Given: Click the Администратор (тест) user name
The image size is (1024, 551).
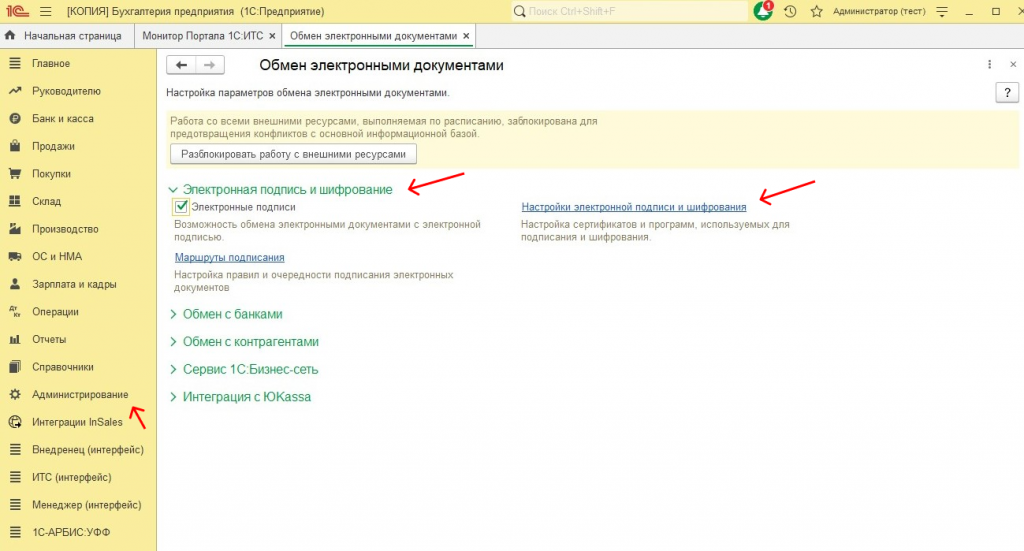Looking at the screenshot, I should [879, 11].
